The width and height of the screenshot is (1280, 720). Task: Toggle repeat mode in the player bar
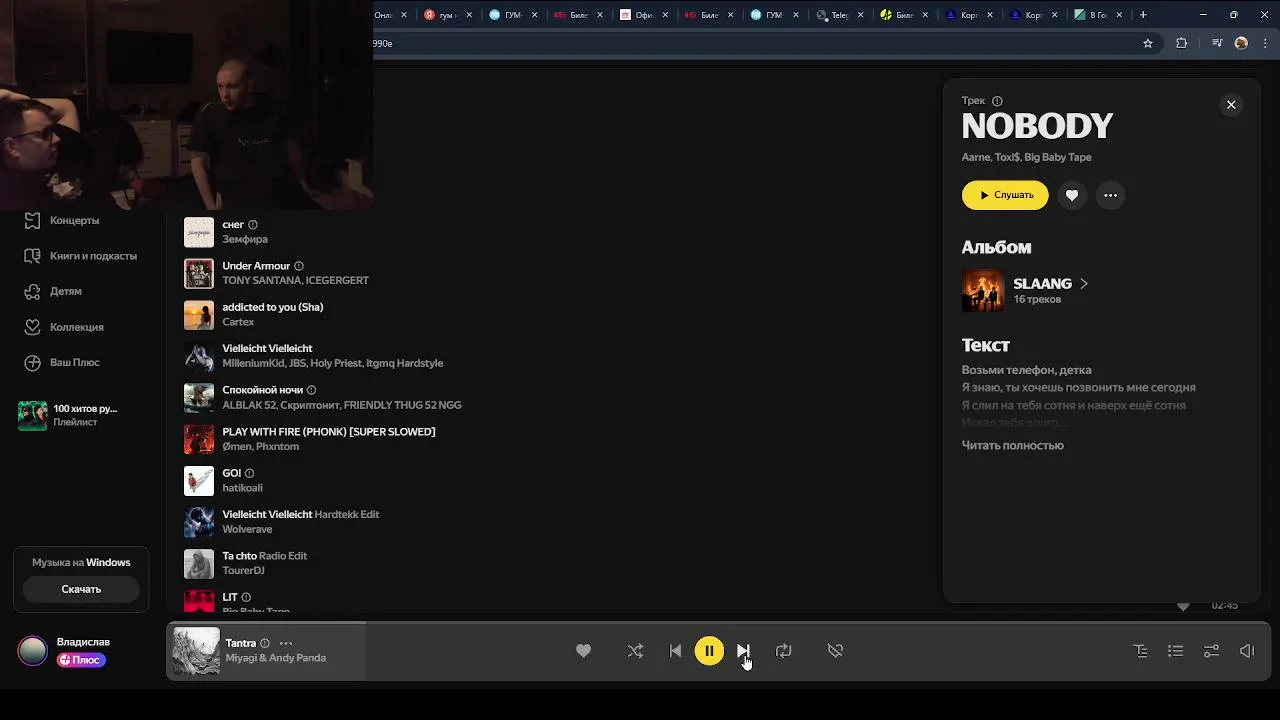click(x=784, y=651)
